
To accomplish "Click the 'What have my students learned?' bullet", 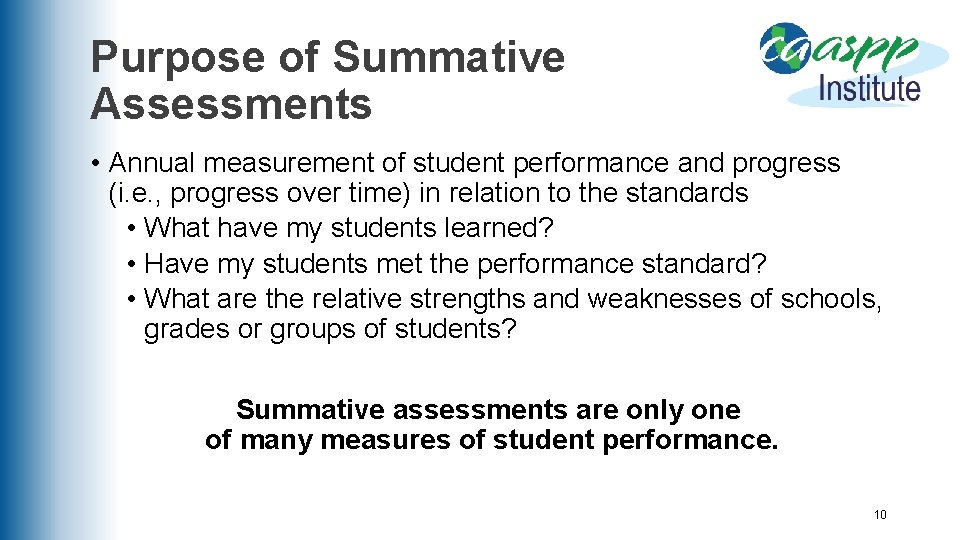I will coord(349,228).
